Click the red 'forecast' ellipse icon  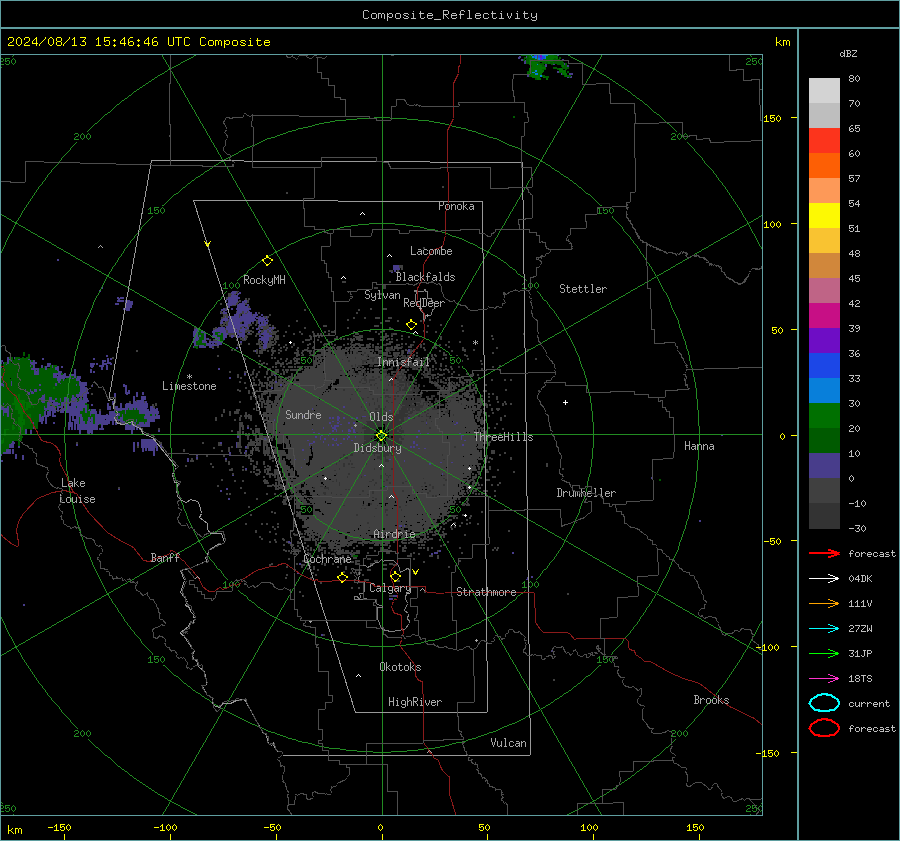pos(824,728)
